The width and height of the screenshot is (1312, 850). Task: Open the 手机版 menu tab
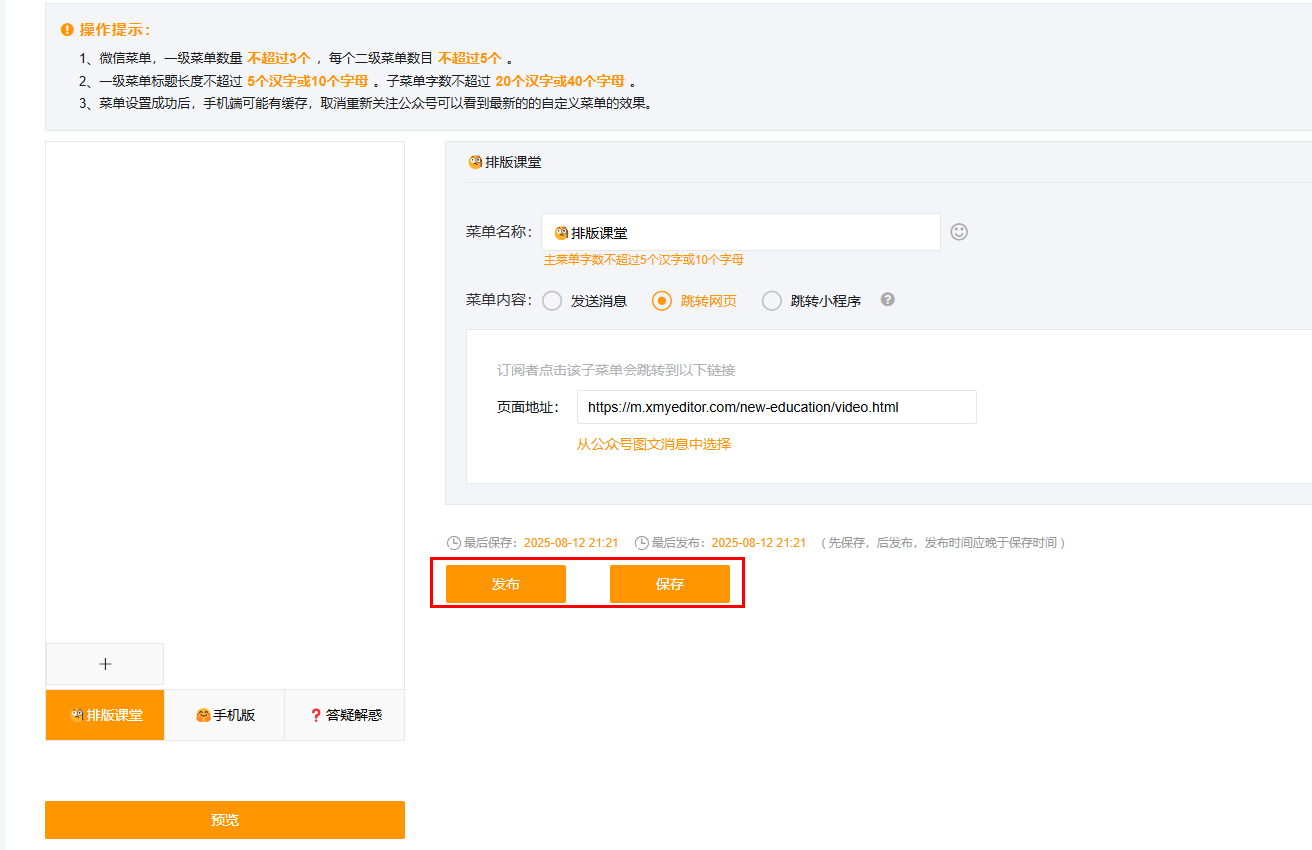click(225, 715)
